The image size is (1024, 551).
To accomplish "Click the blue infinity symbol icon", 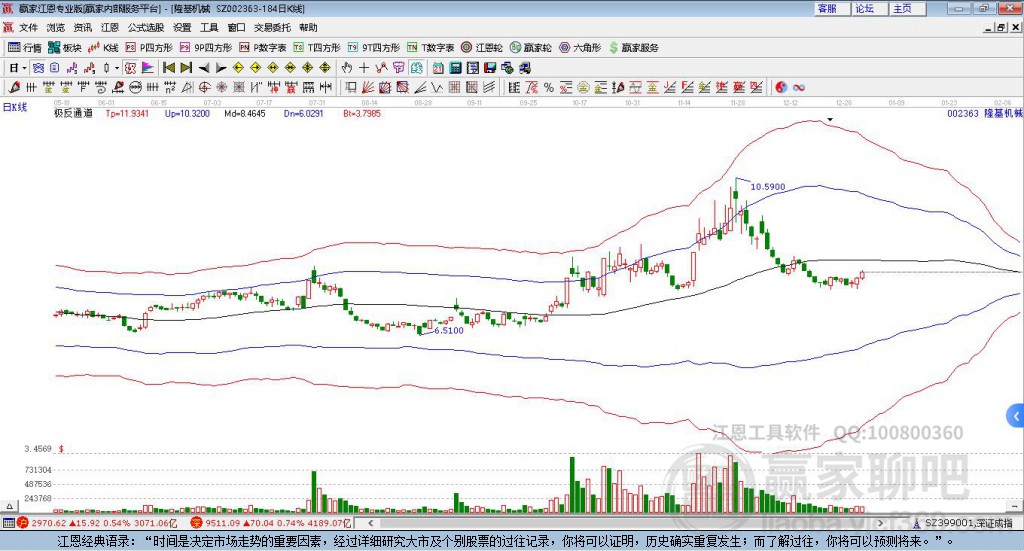I will pos(799,87).
